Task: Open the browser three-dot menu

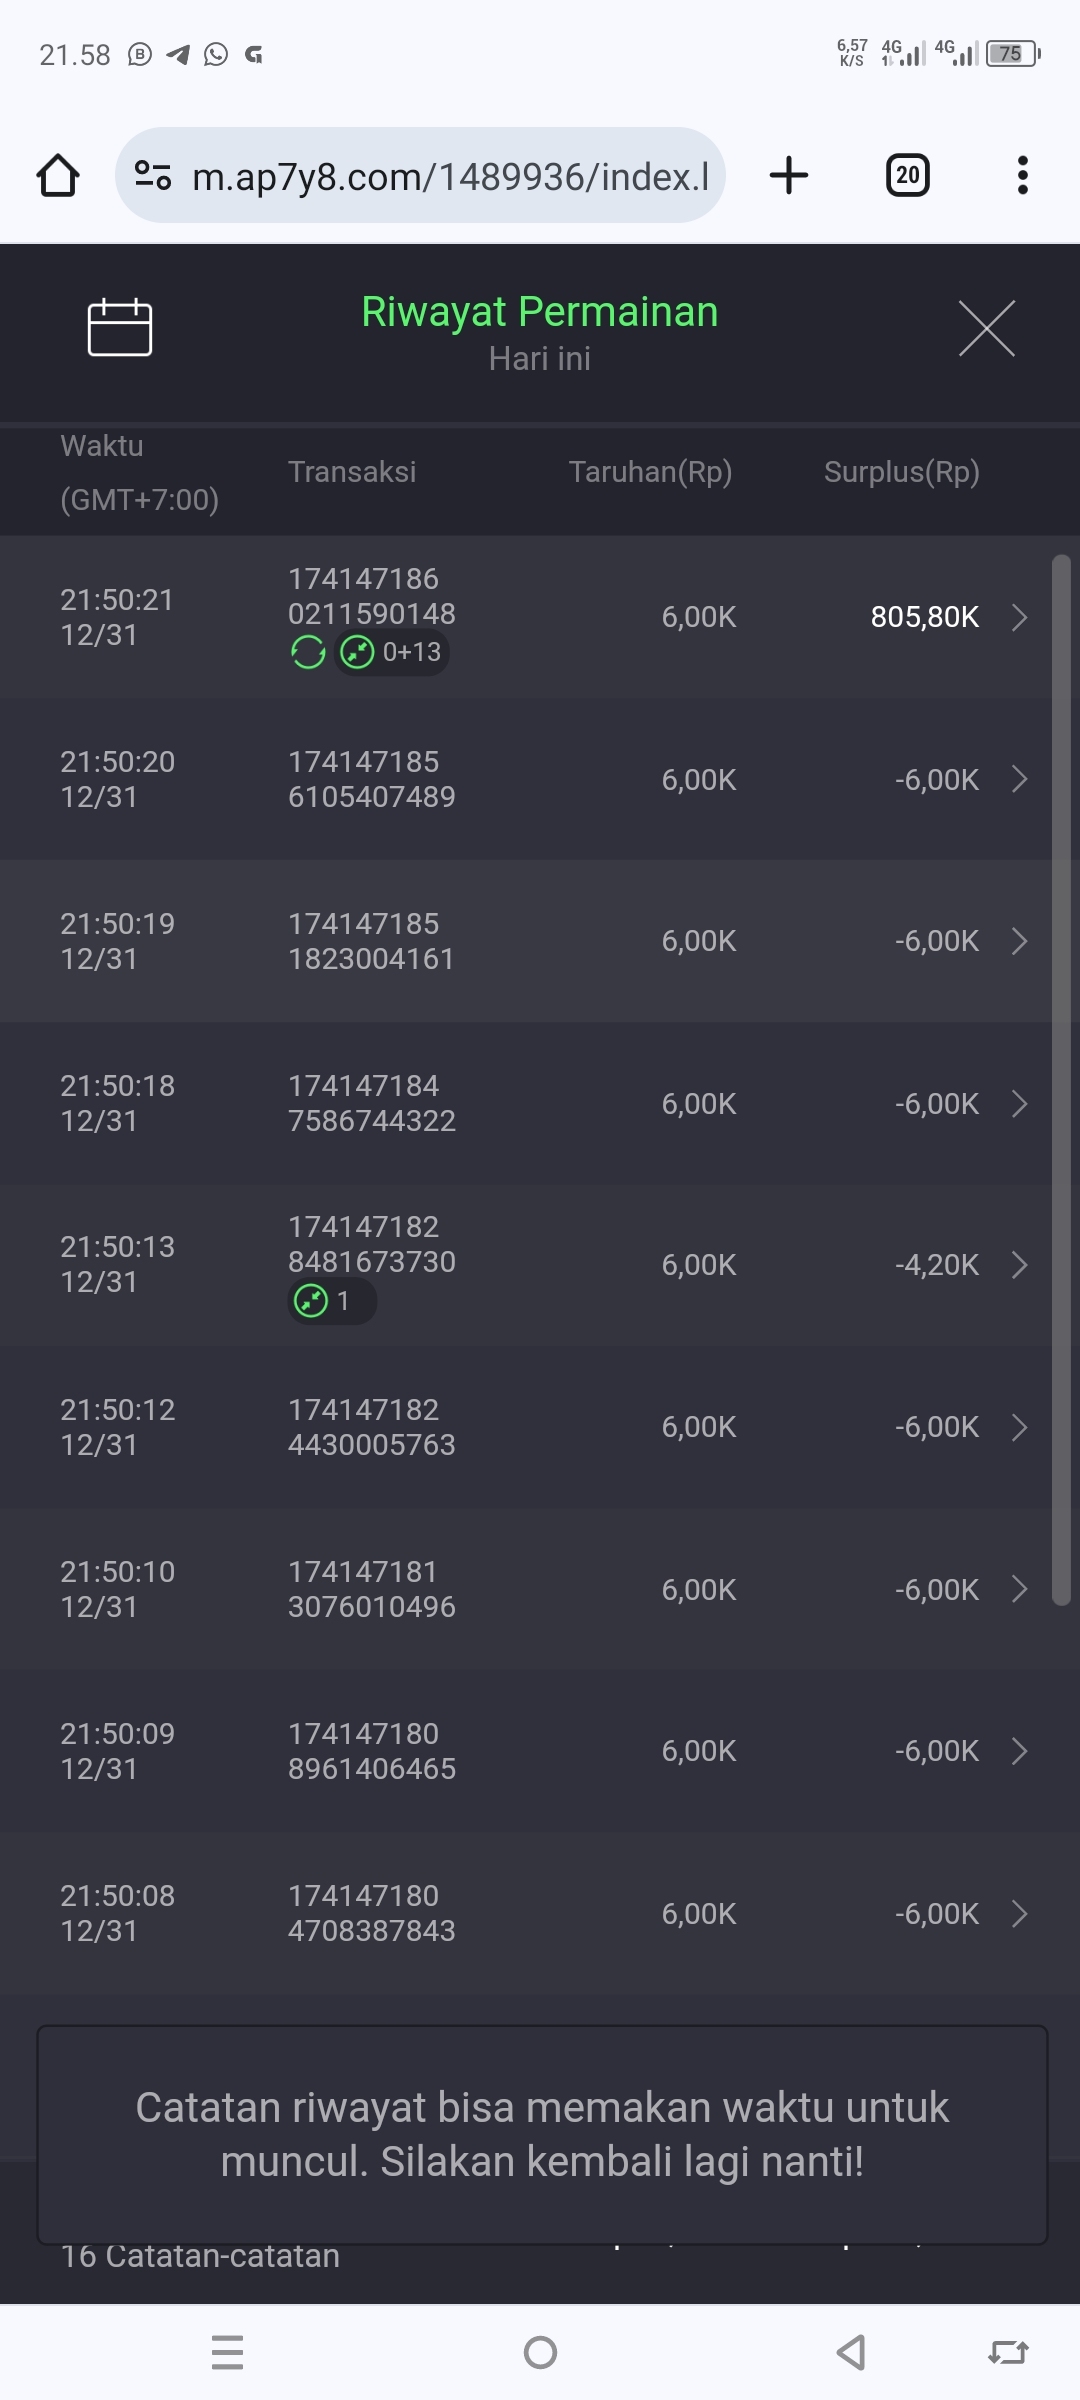Action: coord(1022,176)
